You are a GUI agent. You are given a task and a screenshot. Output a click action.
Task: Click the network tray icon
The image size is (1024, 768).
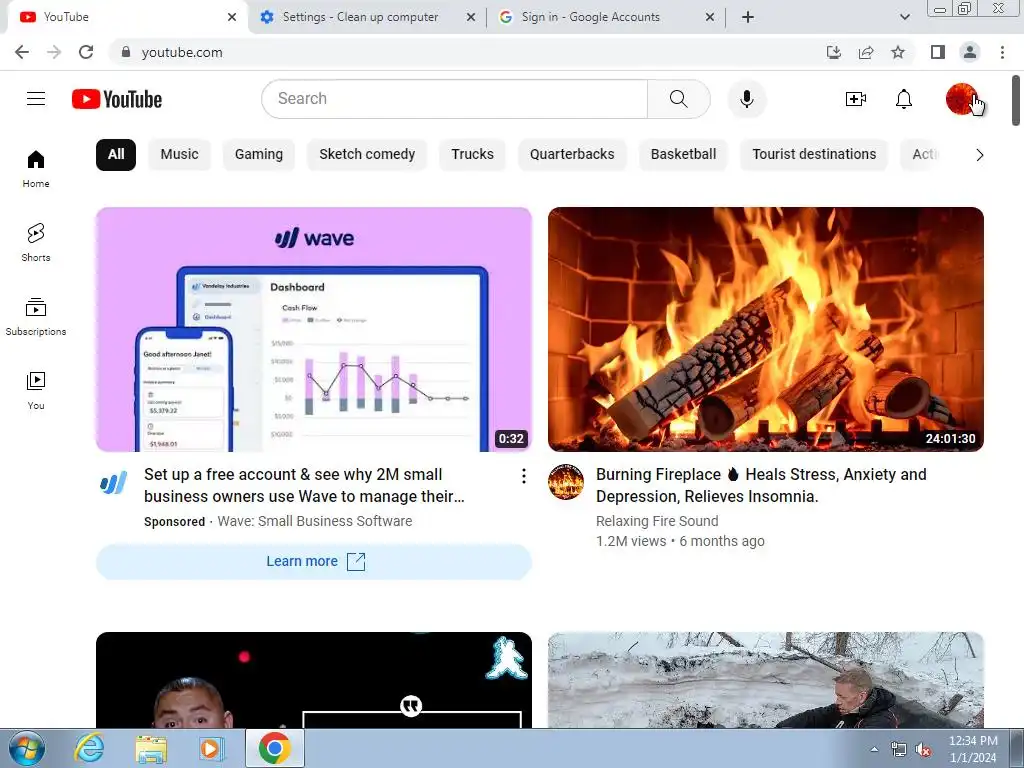point(899,750)
